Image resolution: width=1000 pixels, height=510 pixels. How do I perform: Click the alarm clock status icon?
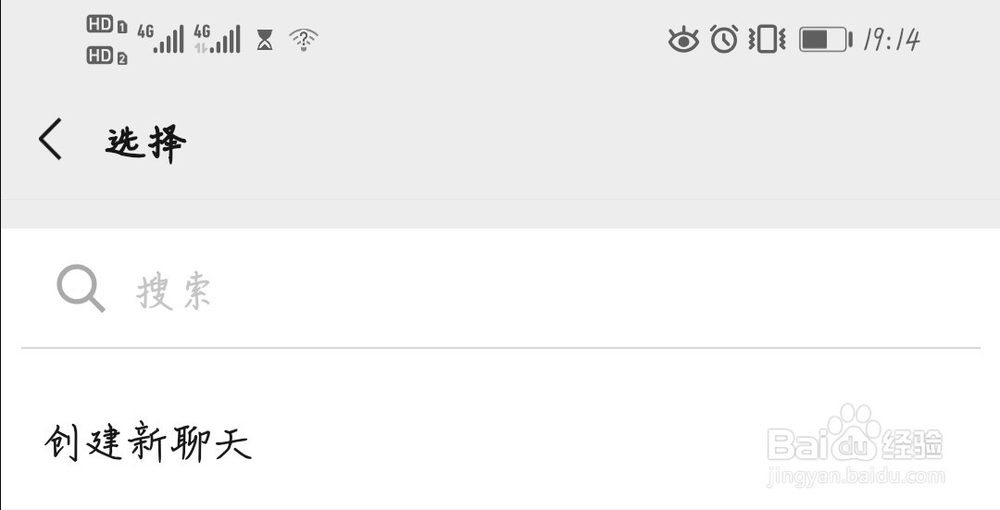click(724, 40)
